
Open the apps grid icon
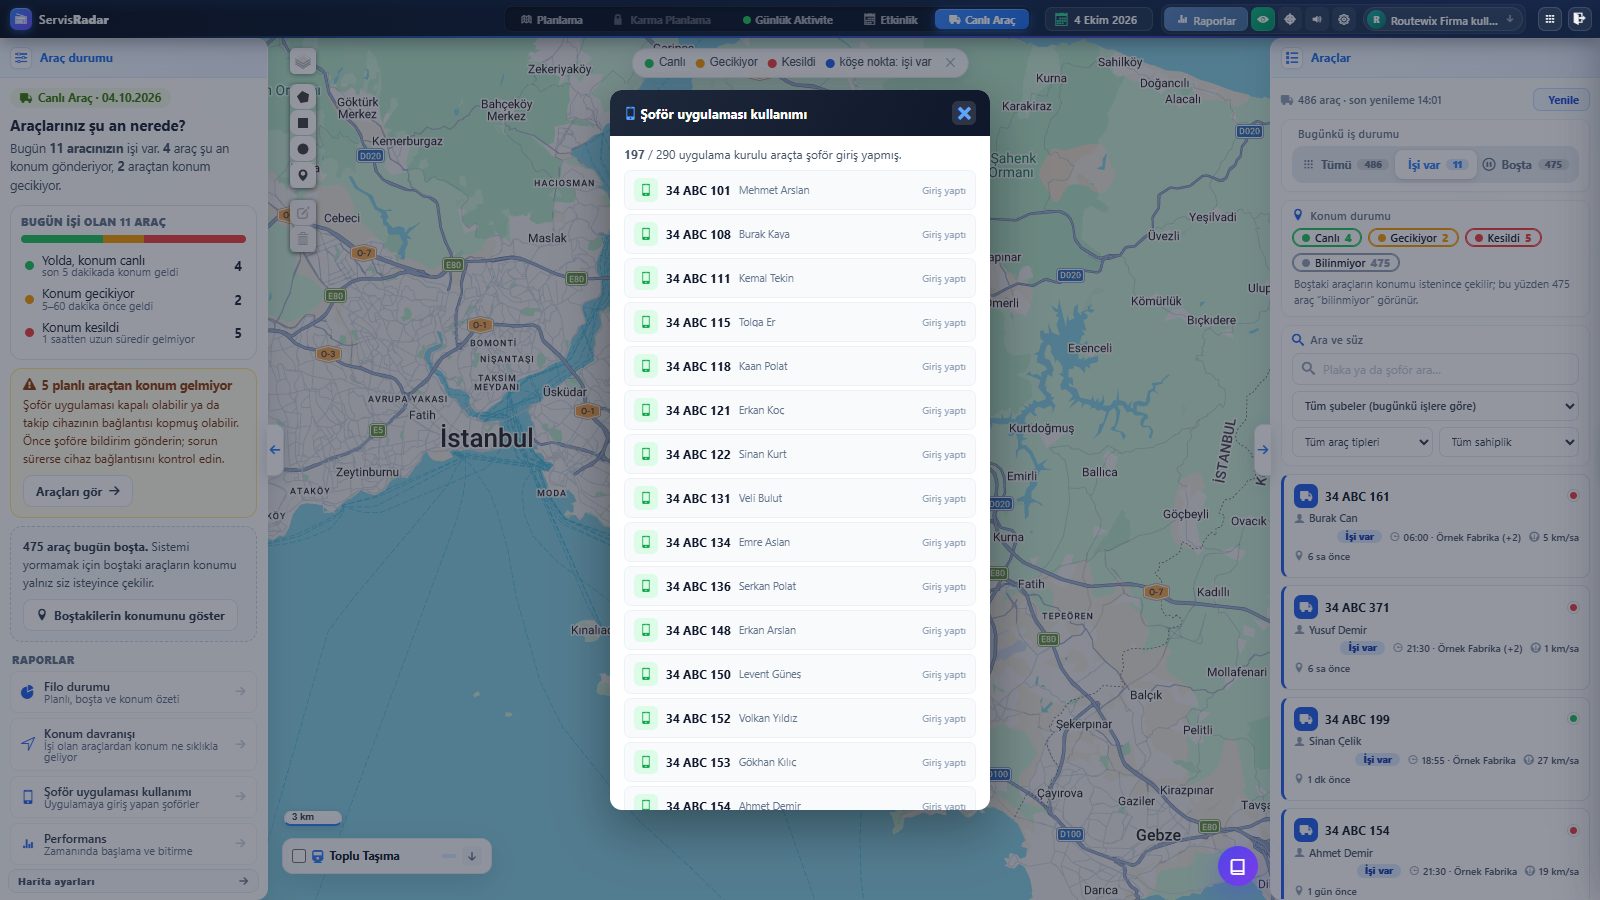click(1550, 19)
